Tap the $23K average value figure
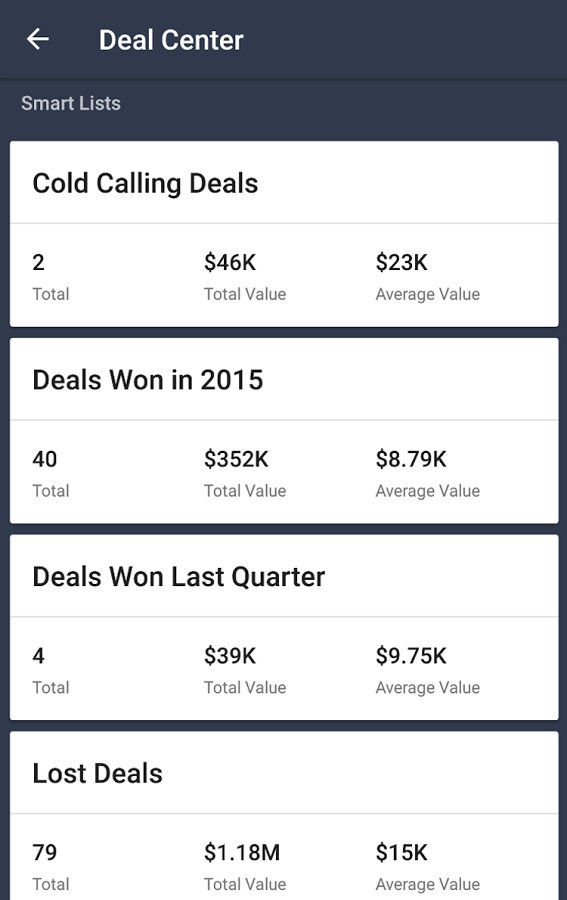 (401, 262)
